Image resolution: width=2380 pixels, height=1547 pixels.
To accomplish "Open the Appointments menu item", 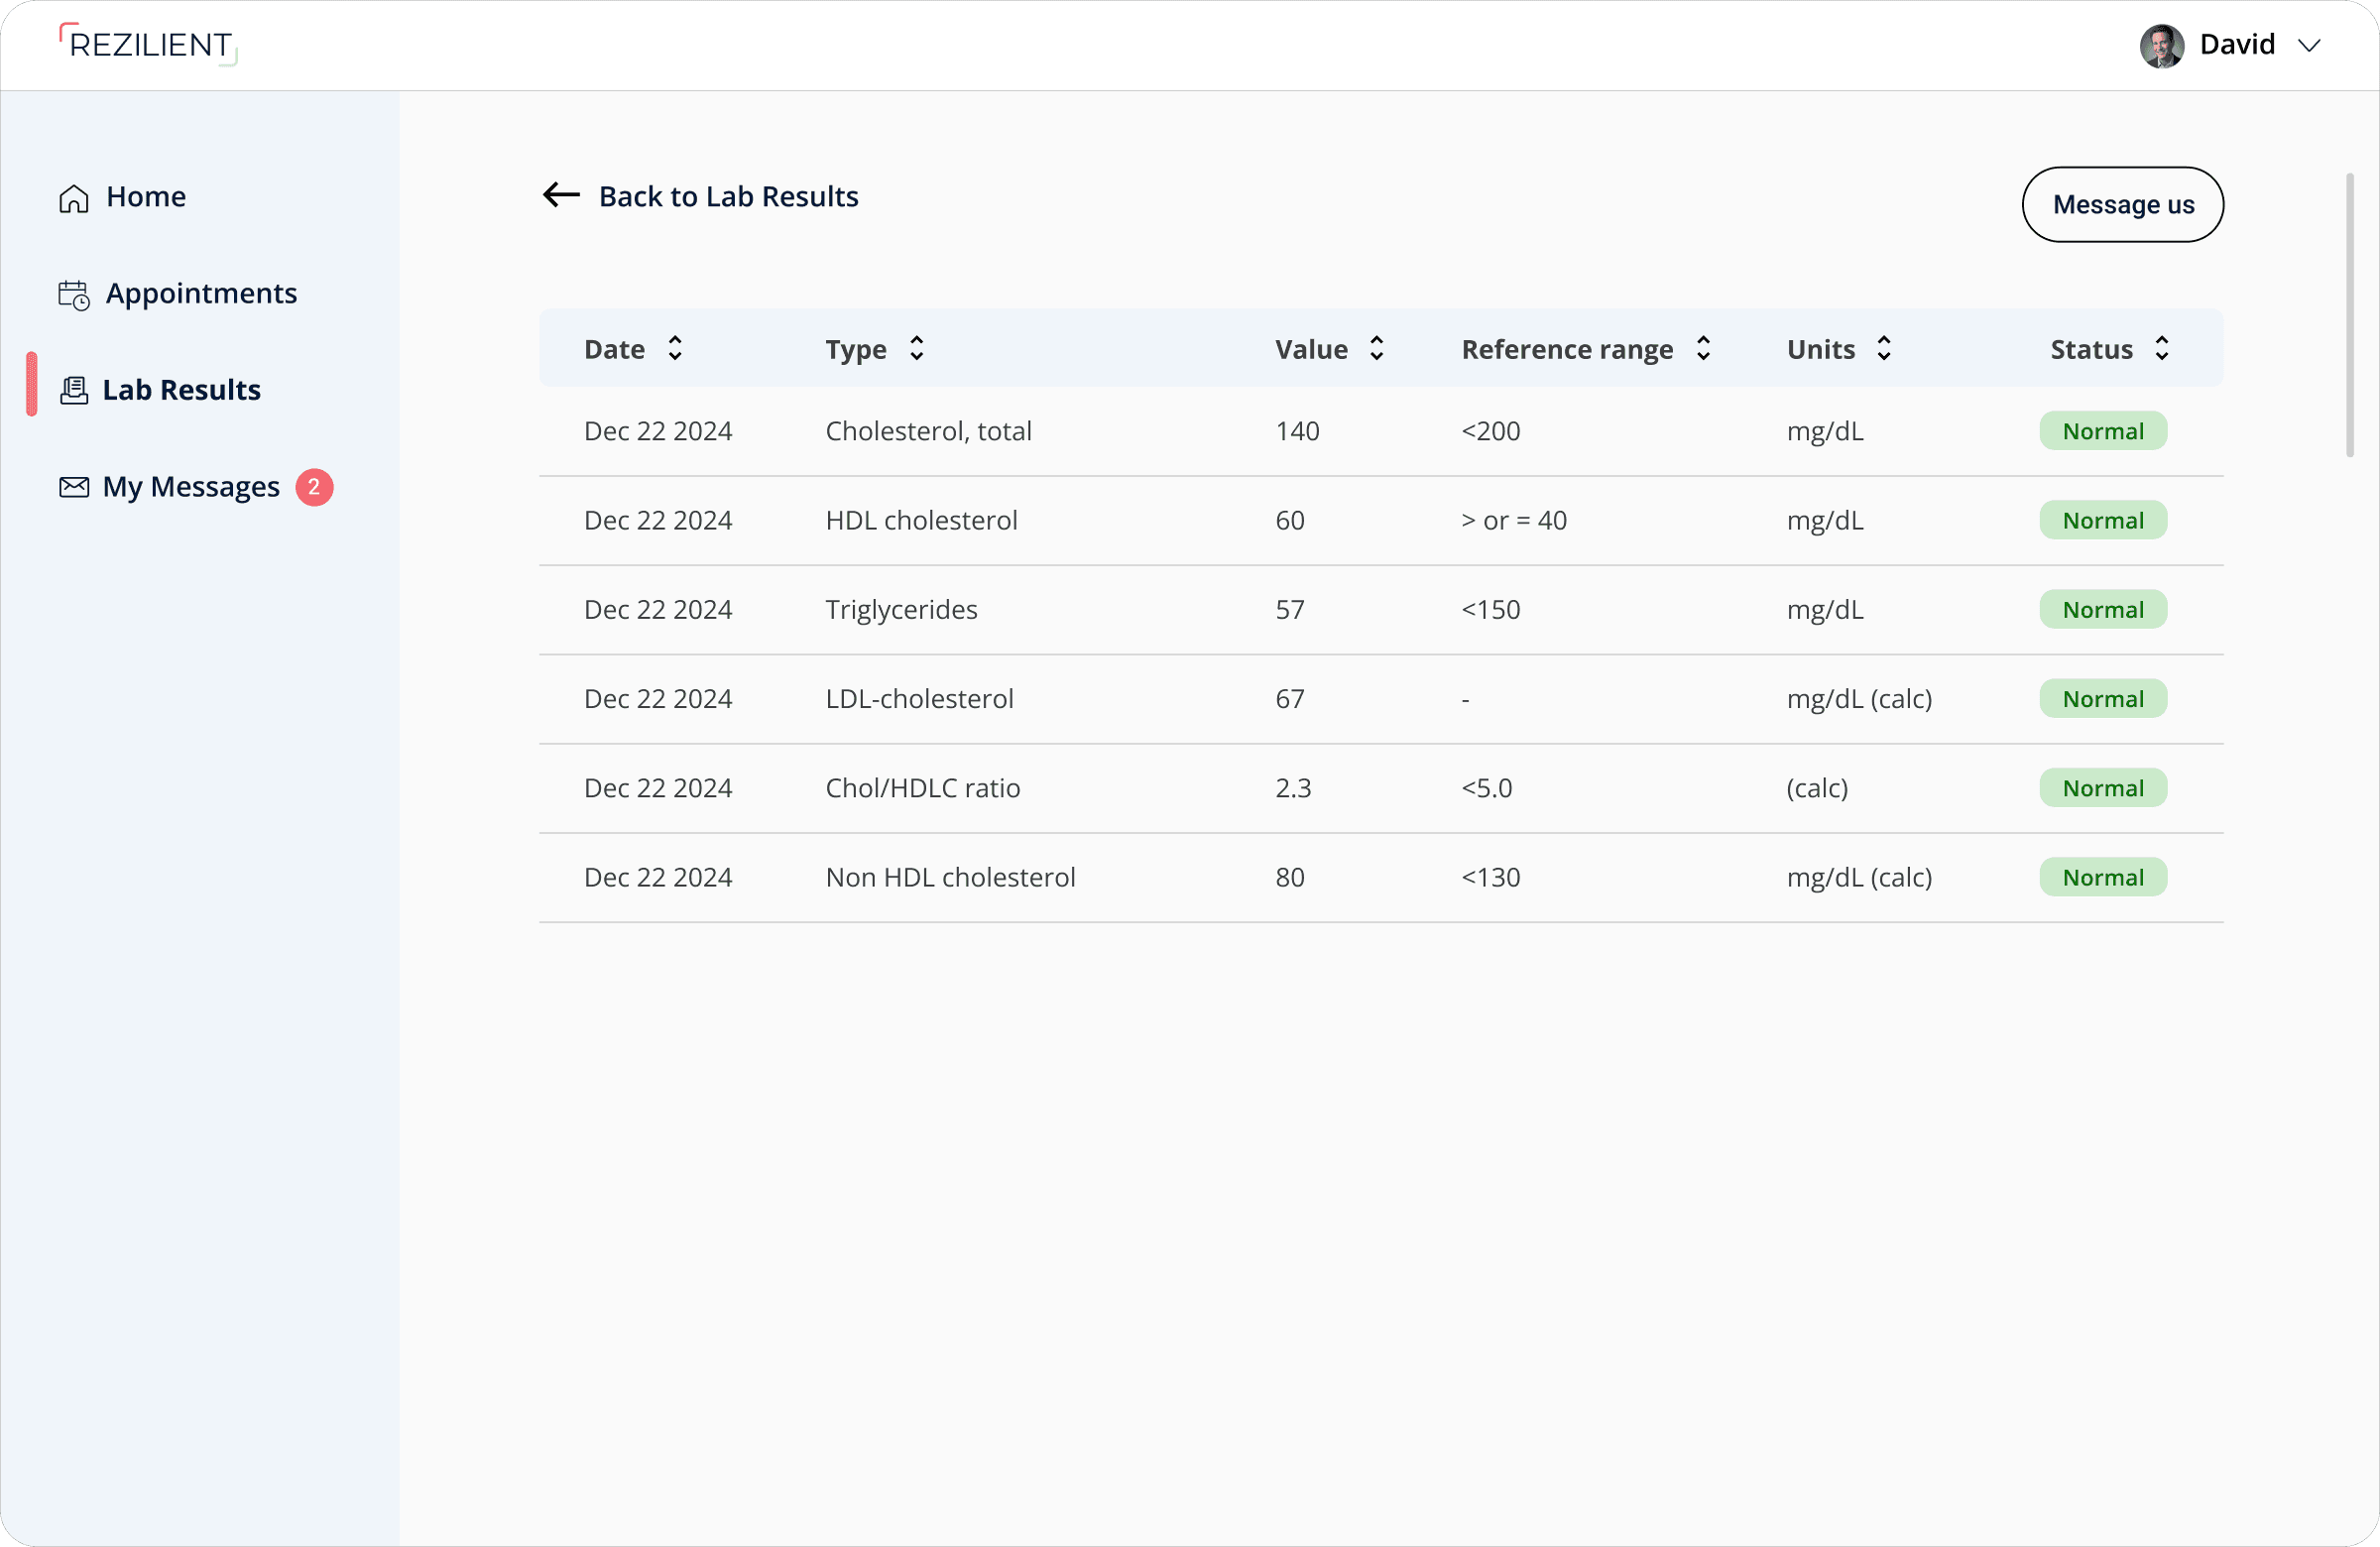I will 201,294.
